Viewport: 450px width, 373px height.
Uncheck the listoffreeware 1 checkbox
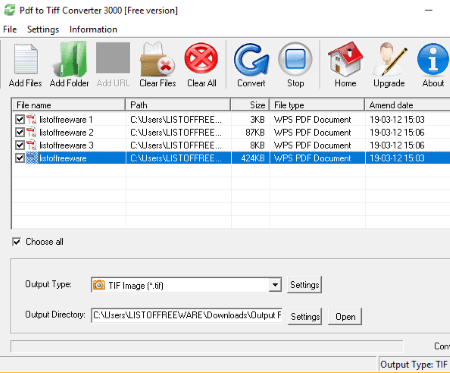coord(20,119)
